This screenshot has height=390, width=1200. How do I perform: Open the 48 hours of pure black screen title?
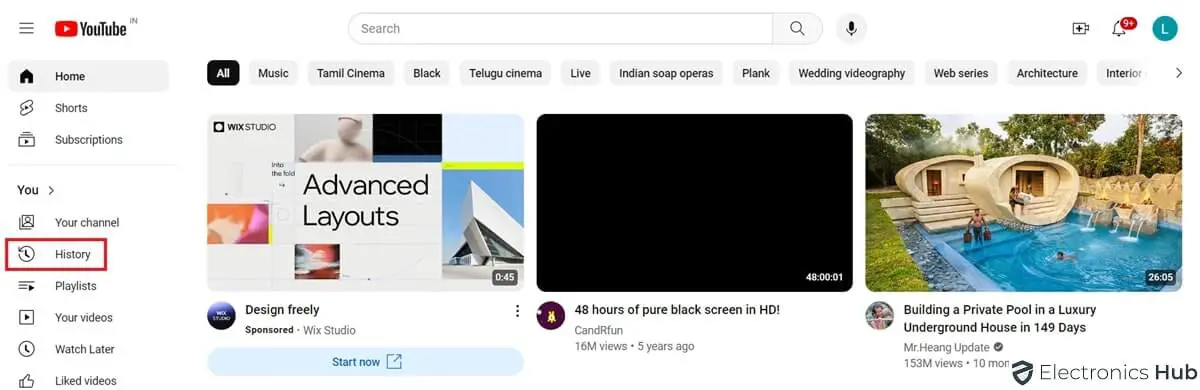(677, 310)
